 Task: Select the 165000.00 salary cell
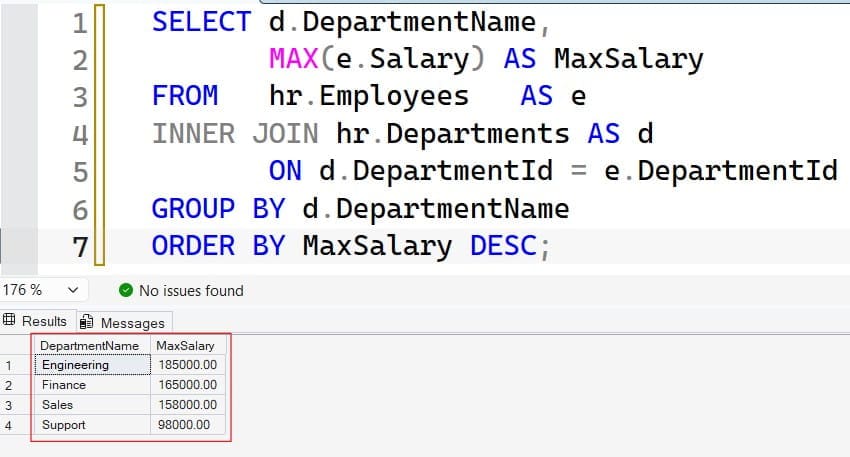[x=188, y=385]
